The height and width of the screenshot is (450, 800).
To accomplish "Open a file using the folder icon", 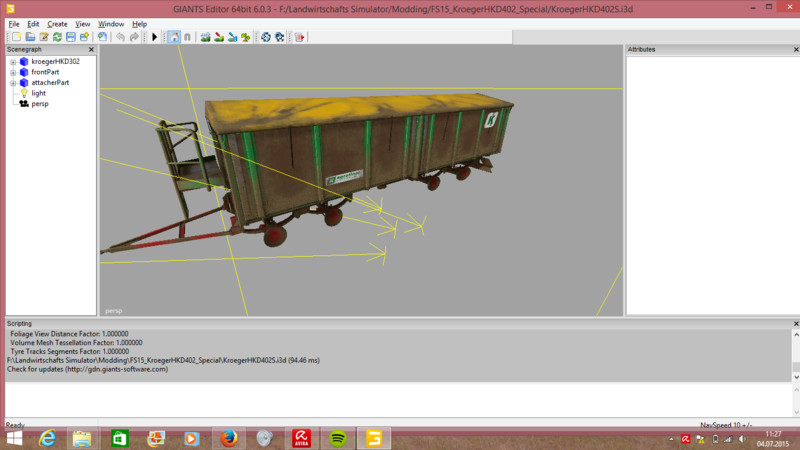I will click(30, 37).
